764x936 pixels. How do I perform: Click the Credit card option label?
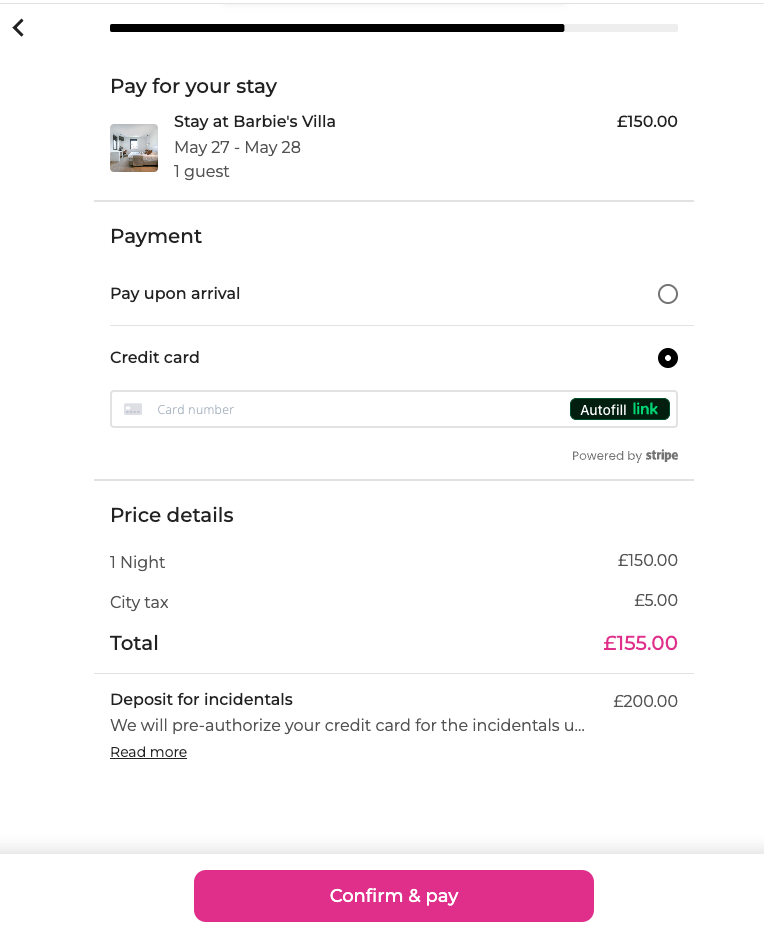(155, 358)
